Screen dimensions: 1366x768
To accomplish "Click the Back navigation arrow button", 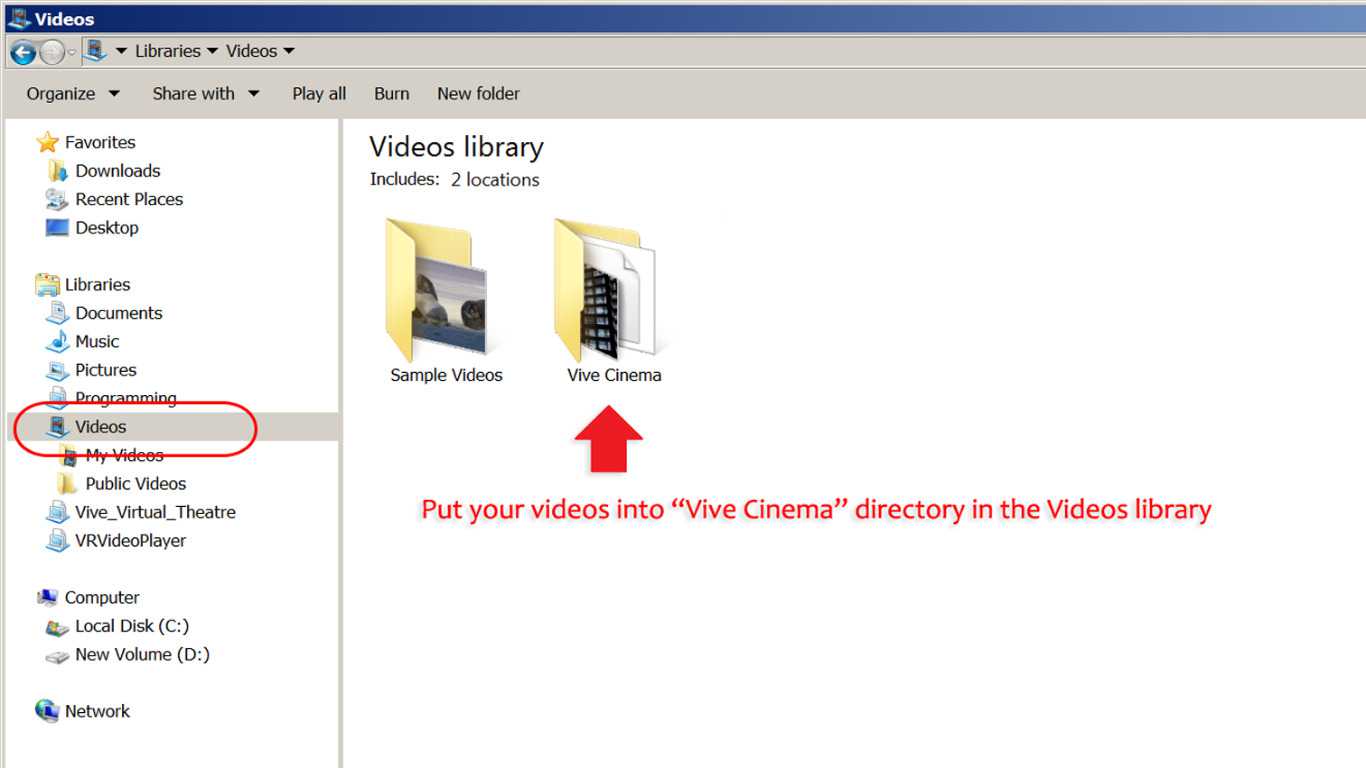I will [x=22, y=52].
